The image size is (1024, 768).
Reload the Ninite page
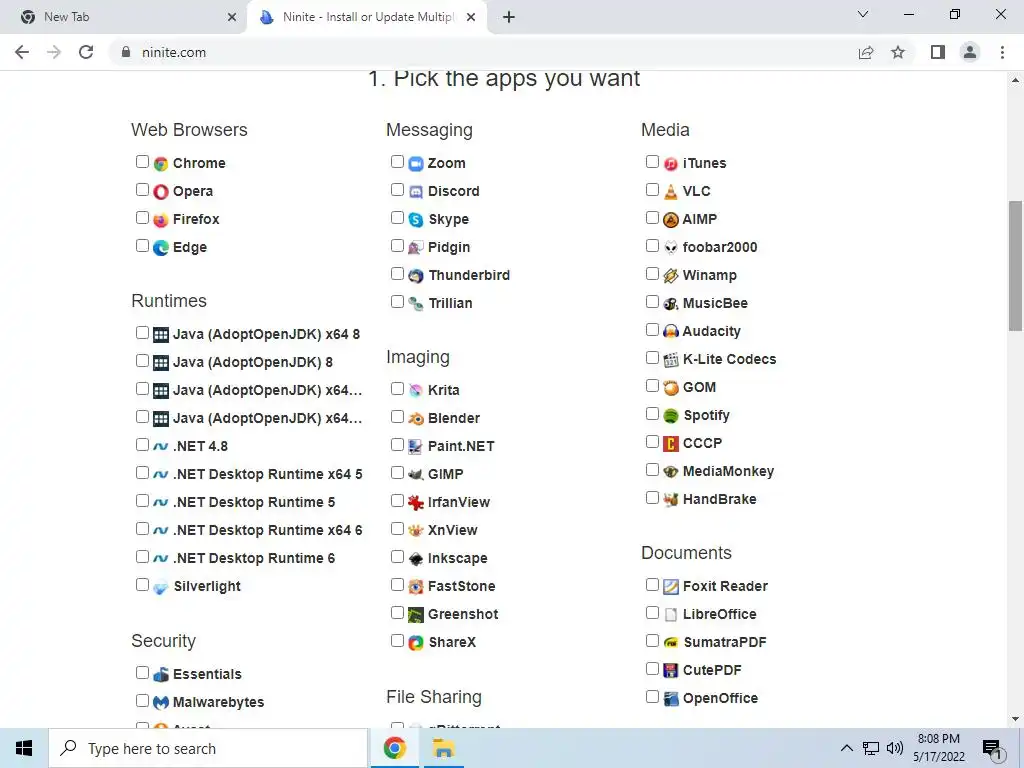(x=86, y=52)
